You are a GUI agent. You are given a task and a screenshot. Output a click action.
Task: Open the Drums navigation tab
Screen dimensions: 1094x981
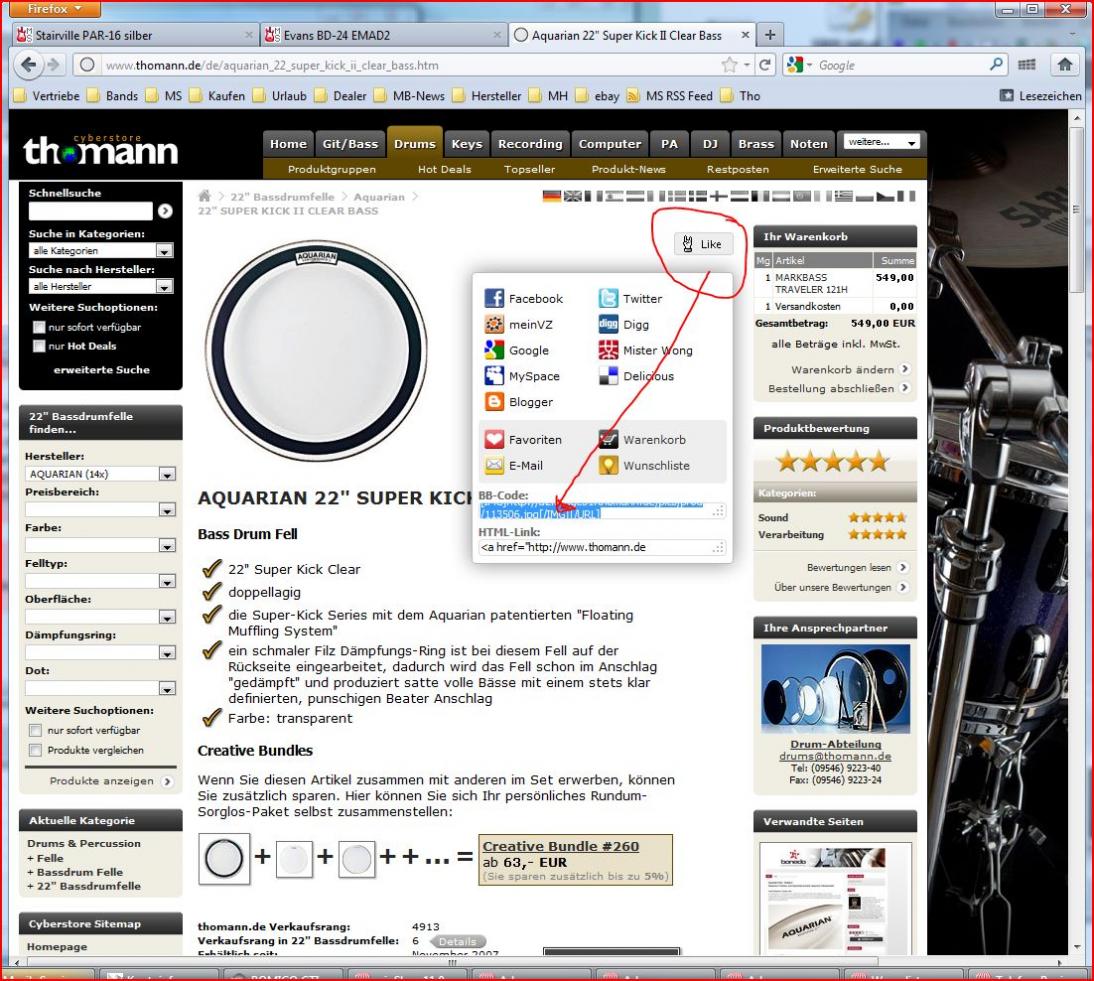[414, 143]
